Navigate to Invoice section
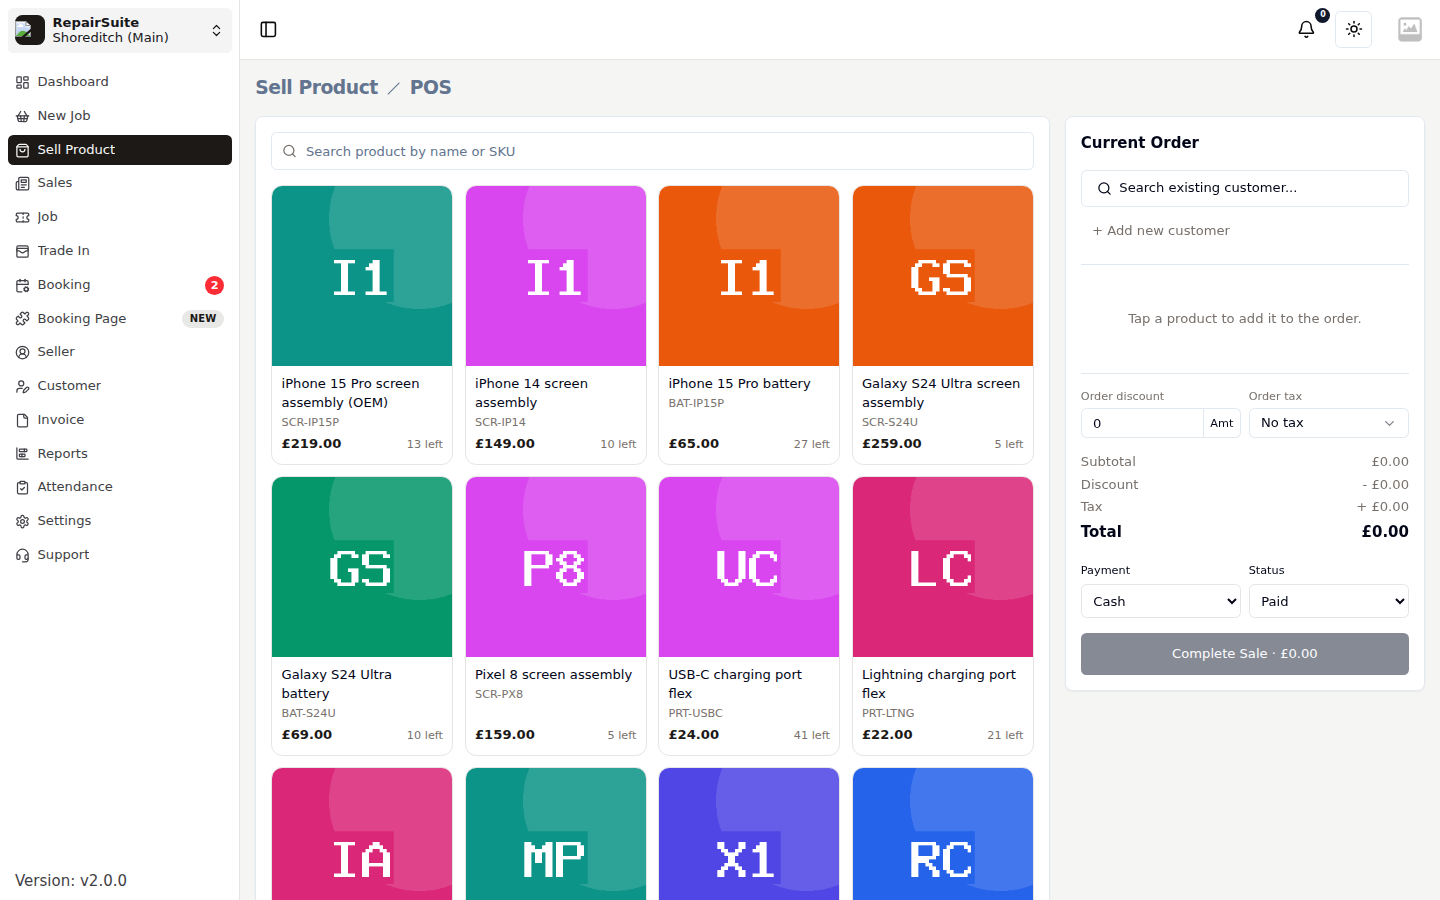 [120, 420]
